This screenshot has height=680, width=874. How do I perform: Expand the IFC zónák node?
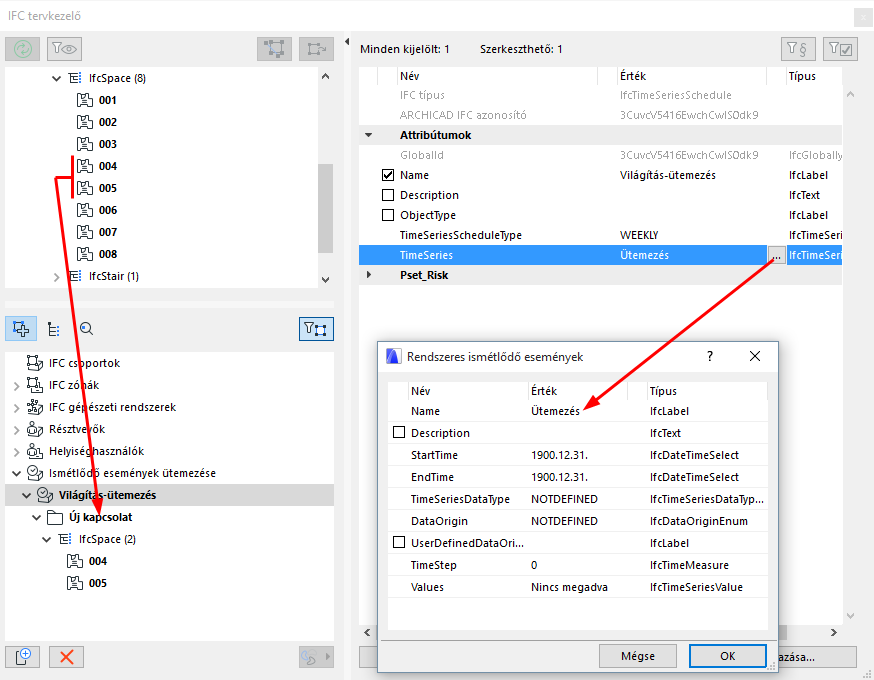(16, 386)
